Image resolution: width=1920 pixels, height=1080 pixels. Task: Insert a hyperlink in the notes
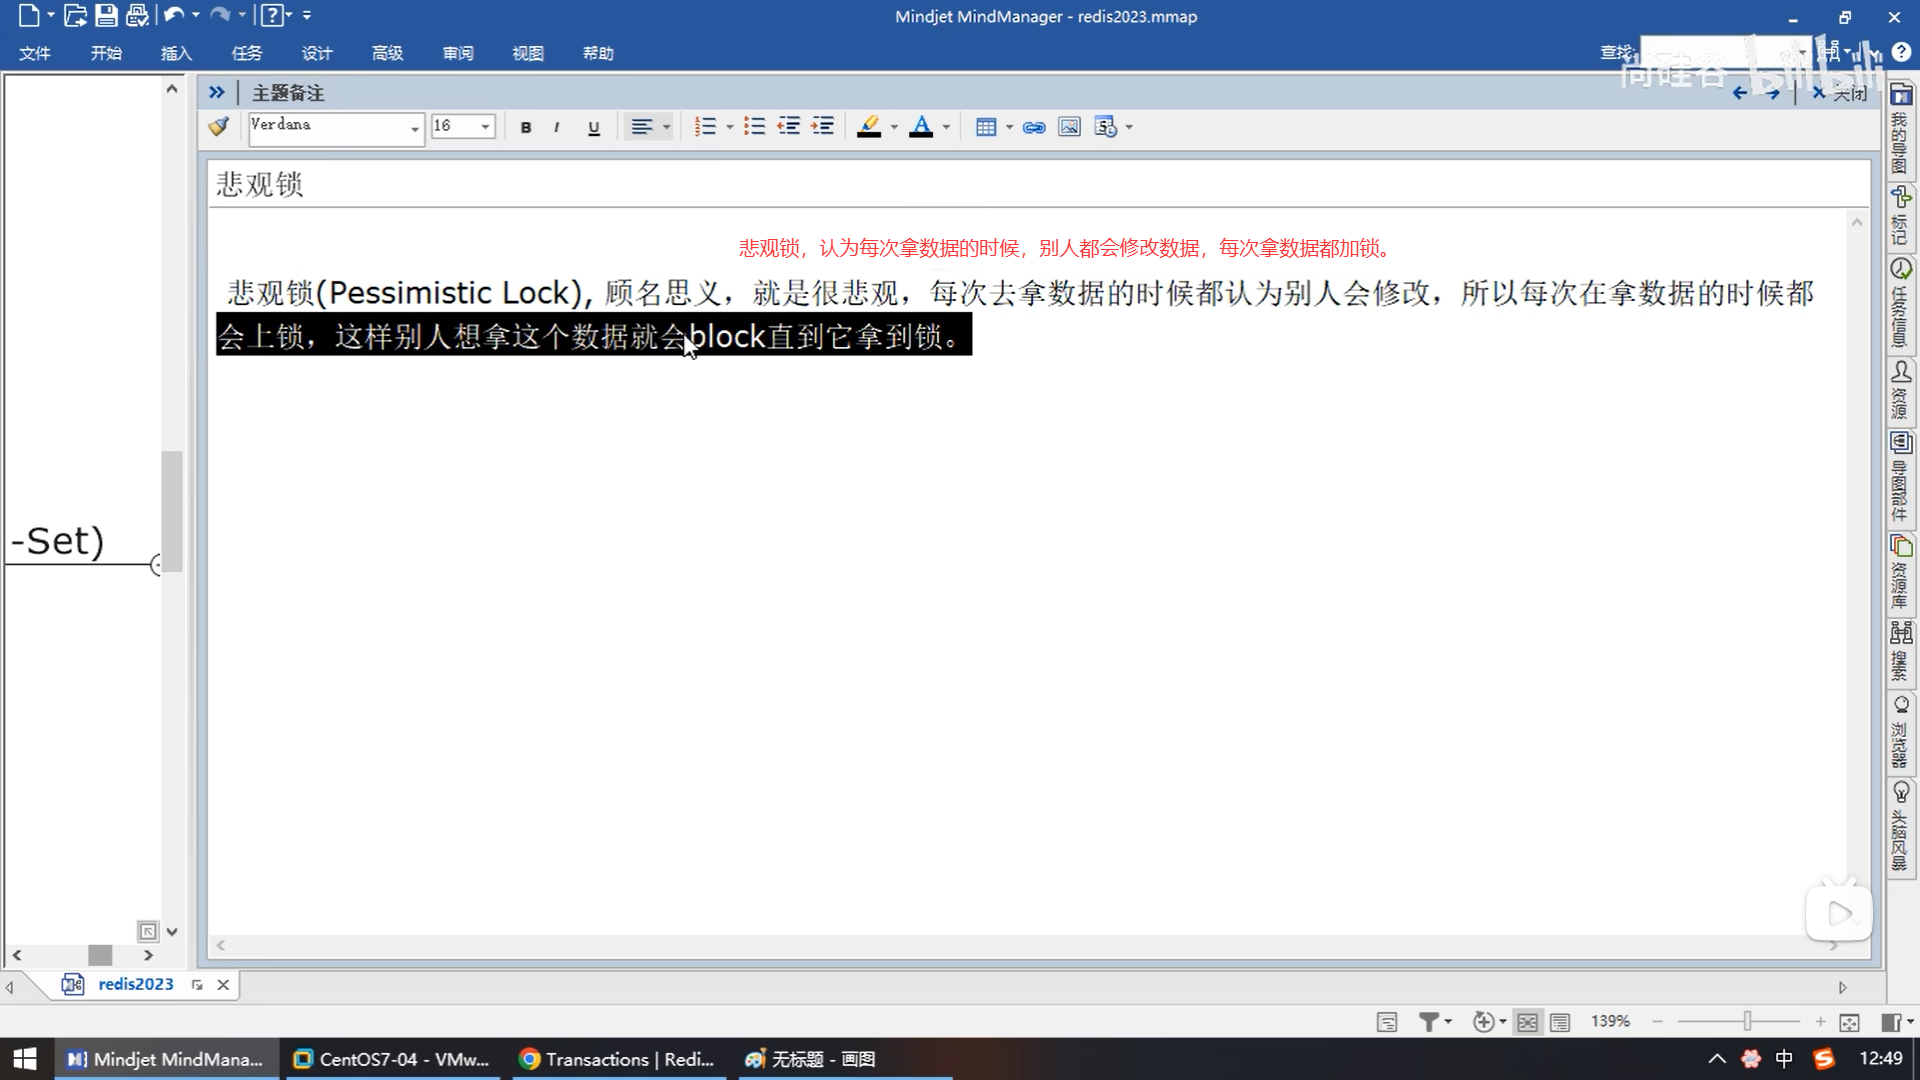tap(1034, 127)
